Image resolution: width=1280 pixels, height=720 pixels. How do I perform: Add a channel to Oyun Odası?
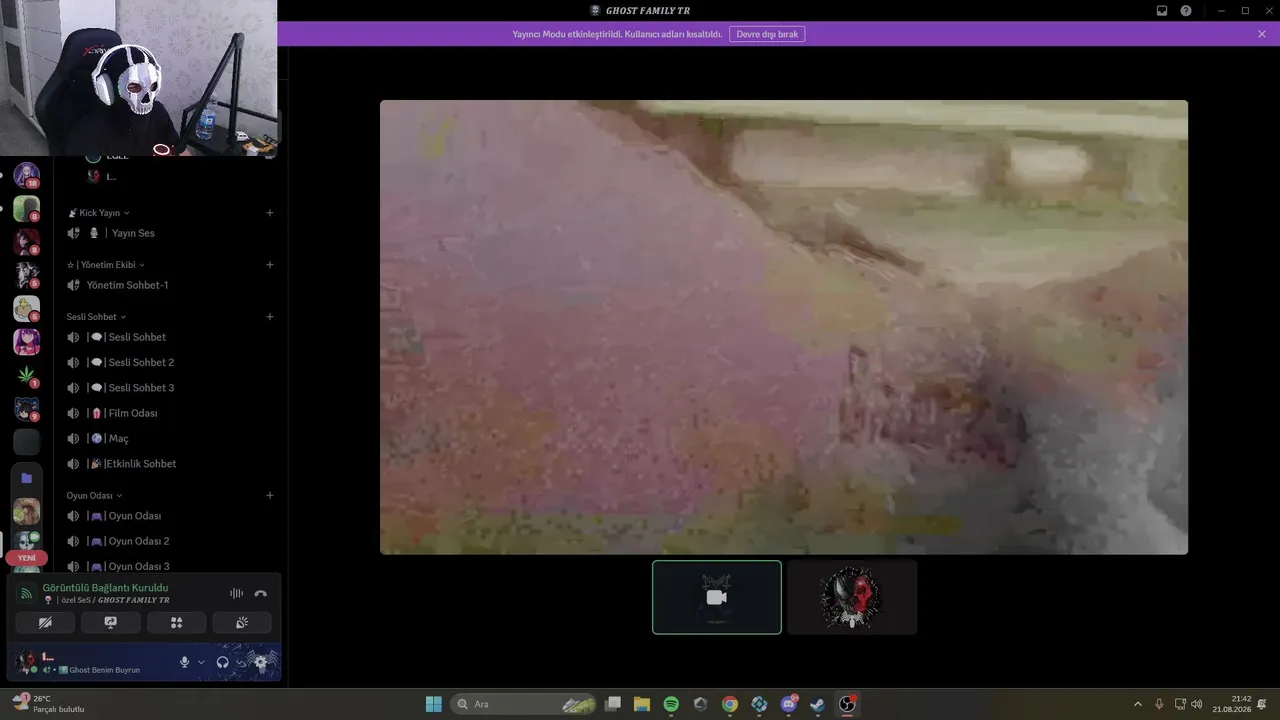coord(270,495)
